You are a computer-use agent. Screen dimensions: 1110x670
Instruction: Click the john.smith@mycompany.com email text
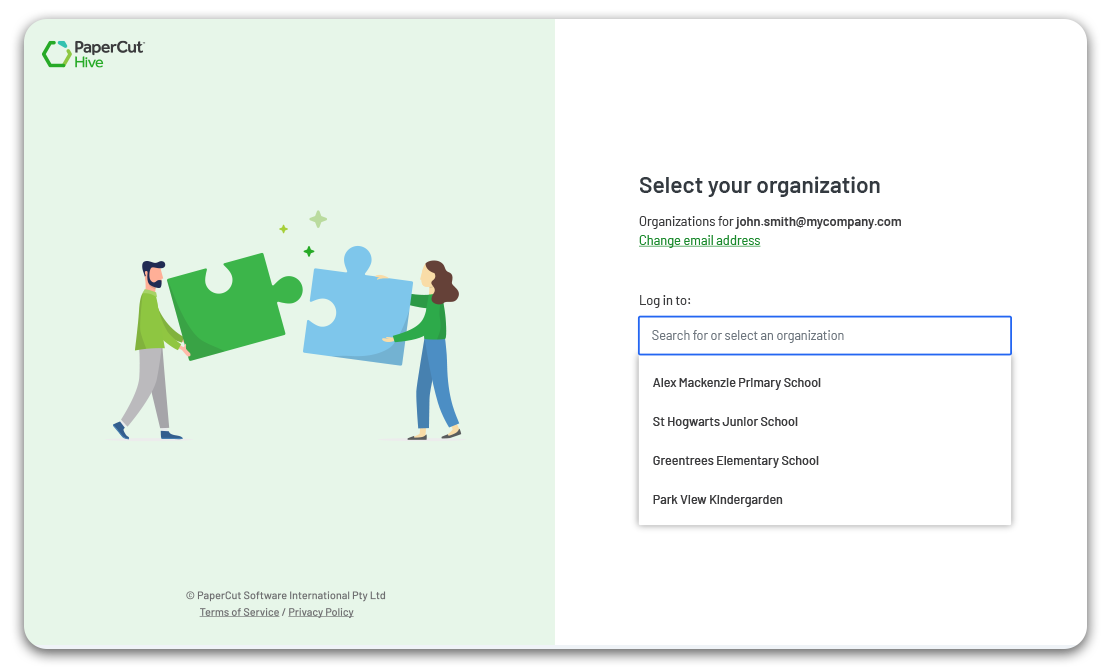818,222
